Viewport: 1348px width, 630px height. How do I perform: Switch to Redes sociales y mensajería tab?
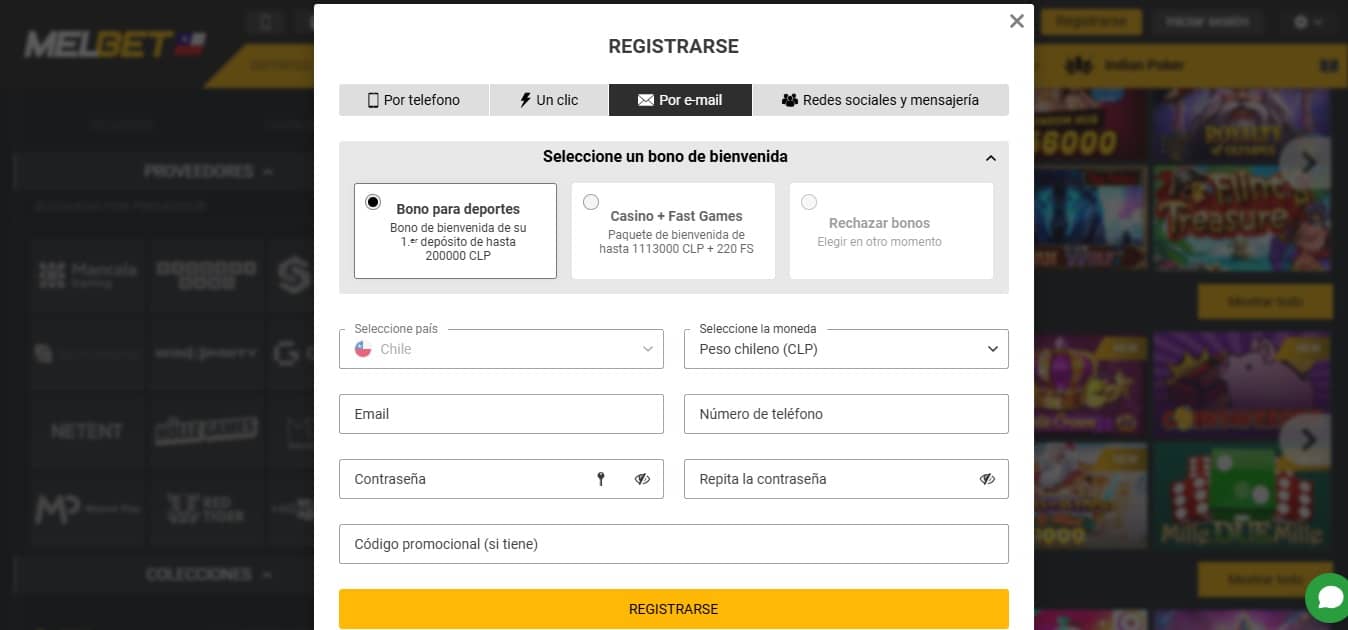pos(881,100)
